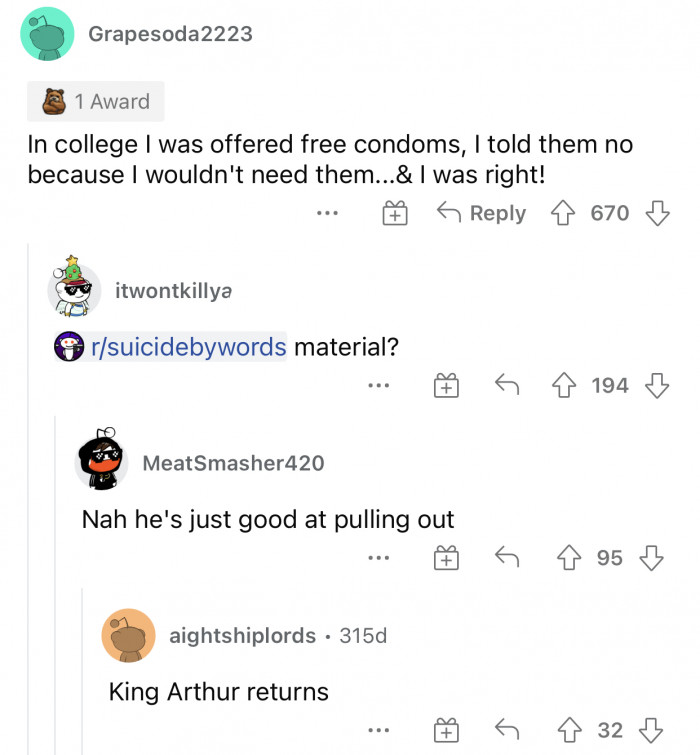Give award to itwontkillya's comment
Viewport: 700px width, 755px height.
[x=444, y=385]
